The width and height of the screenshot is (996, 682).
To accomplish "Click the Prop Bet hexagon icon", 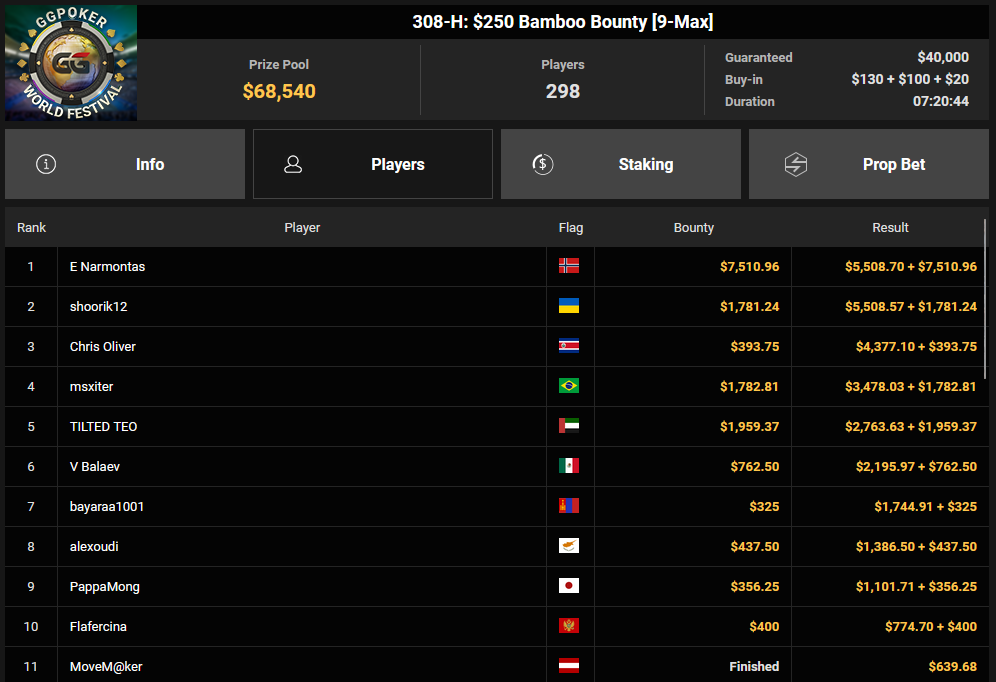I will pyautogui.click(x=795, y=164).
